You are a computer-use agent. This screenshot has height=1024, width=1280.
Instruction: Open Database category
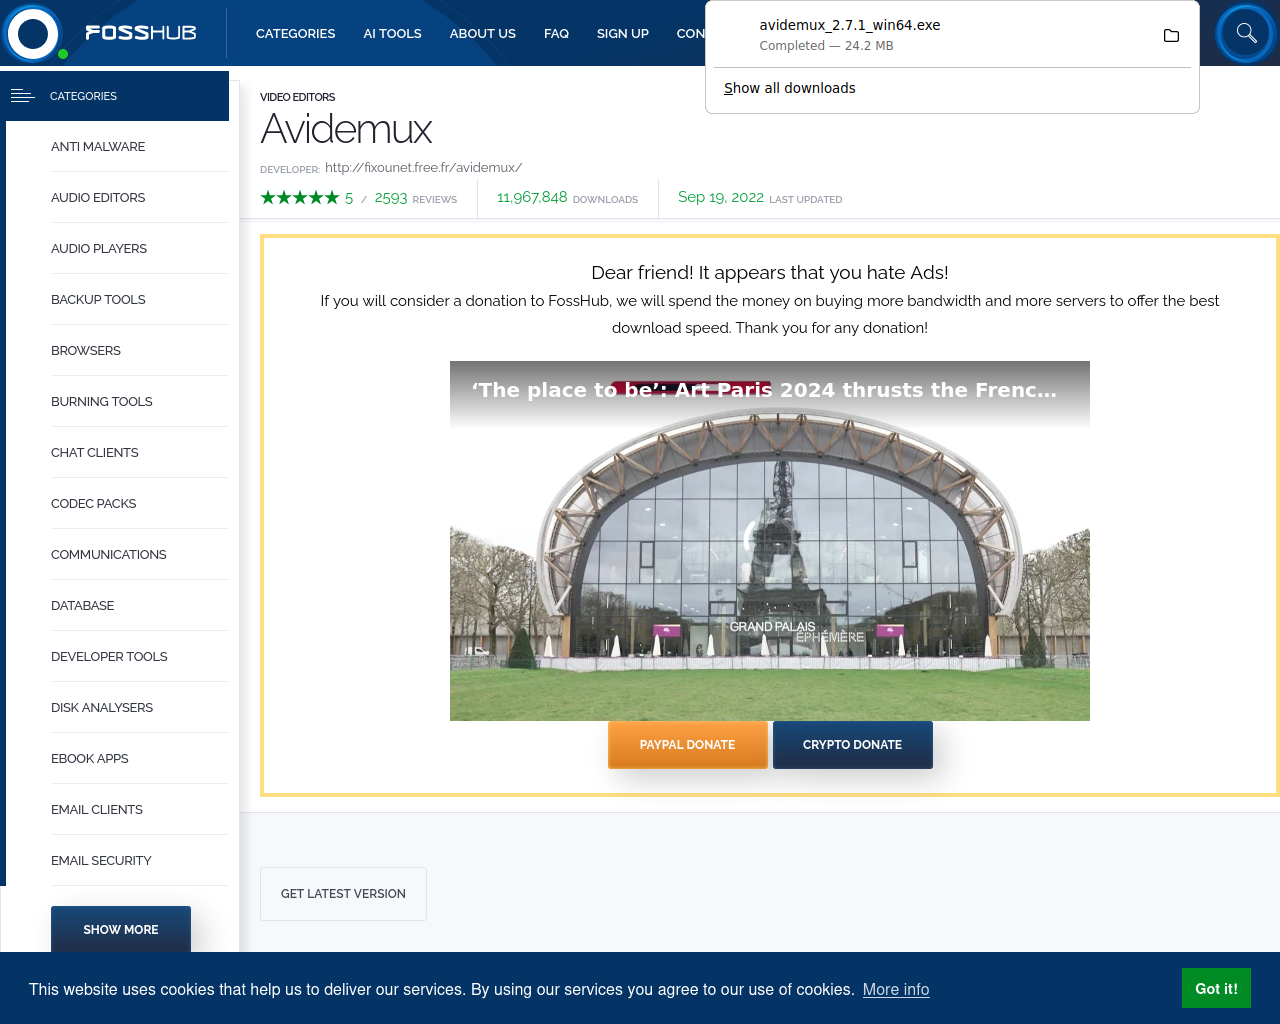click(83, 605)
